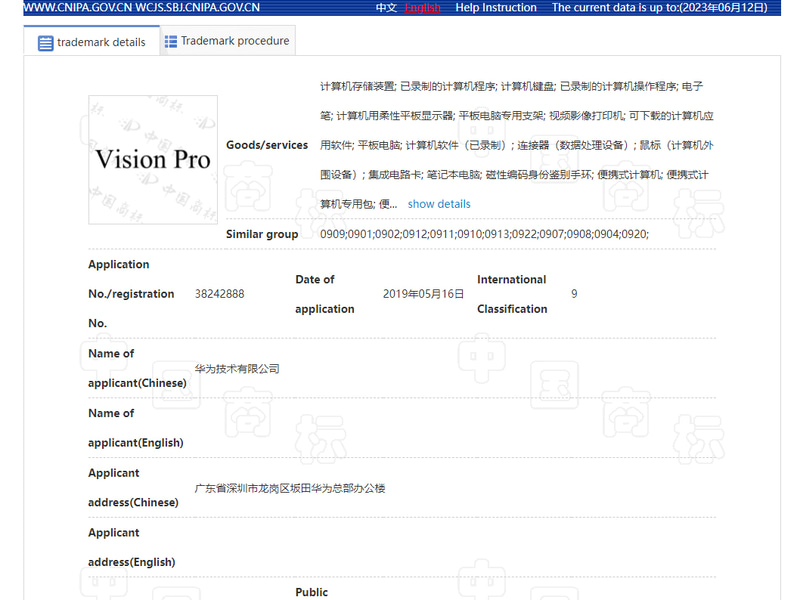Select application number 38242888
800x600 pixels.
point(219,294)
